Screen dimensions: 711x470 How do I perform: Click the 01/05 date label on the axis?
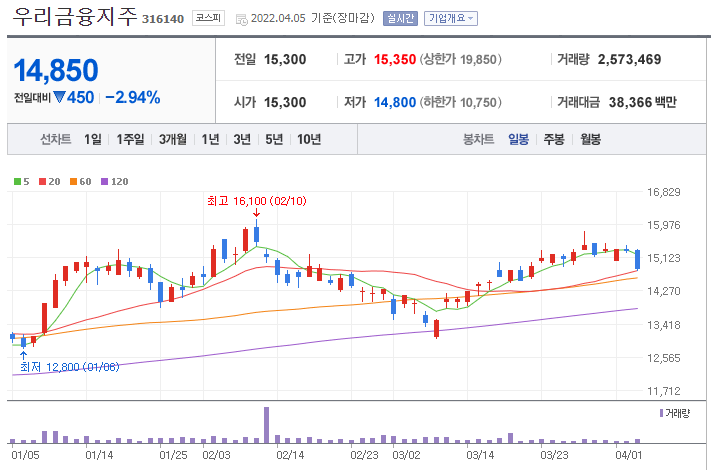[x=25, y=455]
